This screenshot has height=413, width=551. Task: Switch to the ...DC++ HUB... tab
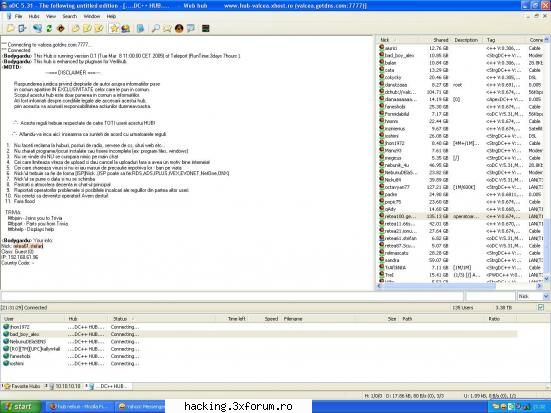pyautogui.click(x=110, y=386)
